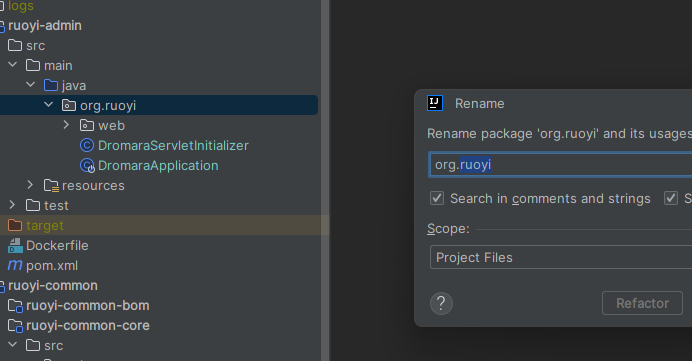Click the Dockerfile icon
Image resolution: width=692 pixels, height=361 pixels.
[x=15, y=245]
